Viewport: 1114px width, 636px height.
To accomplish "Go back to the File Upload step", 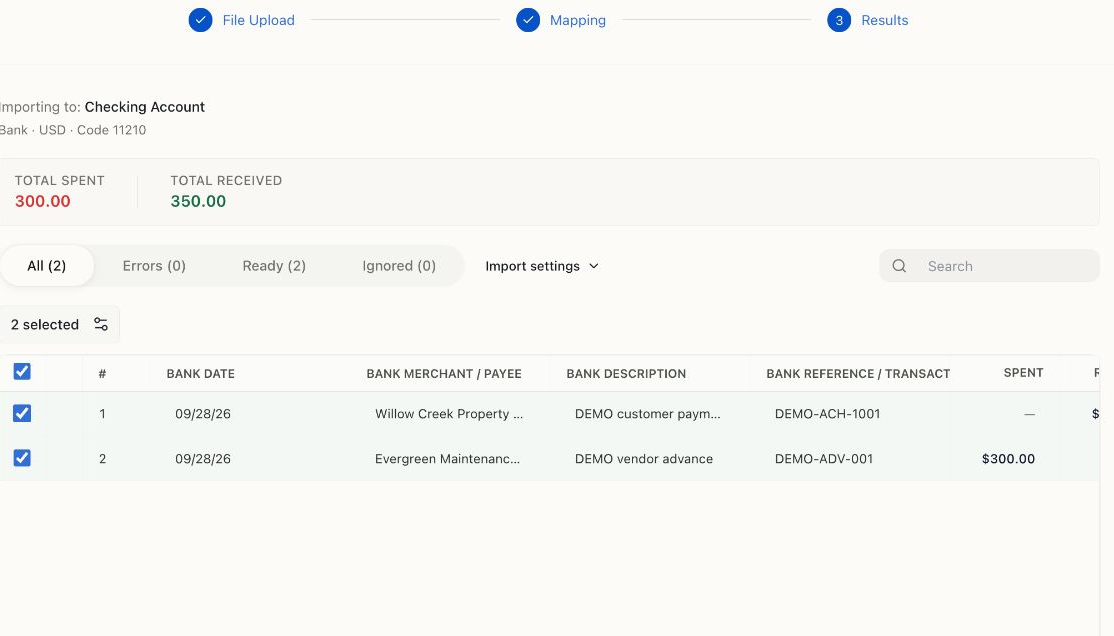I will 259,20.
